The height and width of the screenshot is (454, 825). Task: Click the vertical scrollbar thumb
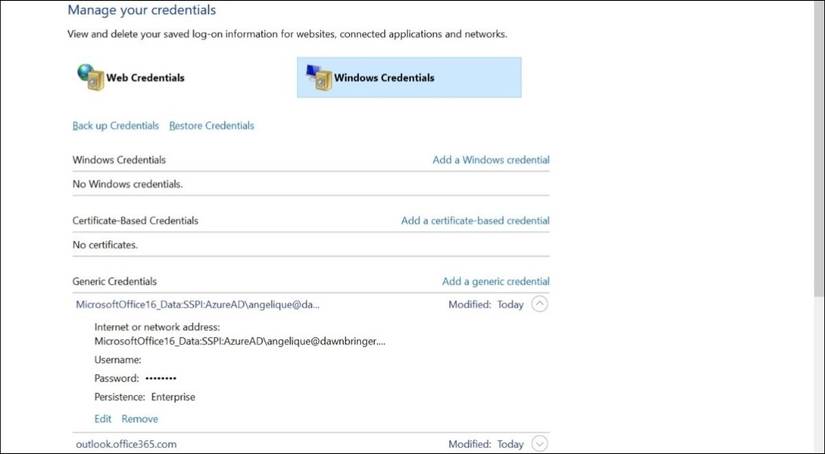click(x=819, y=149)
